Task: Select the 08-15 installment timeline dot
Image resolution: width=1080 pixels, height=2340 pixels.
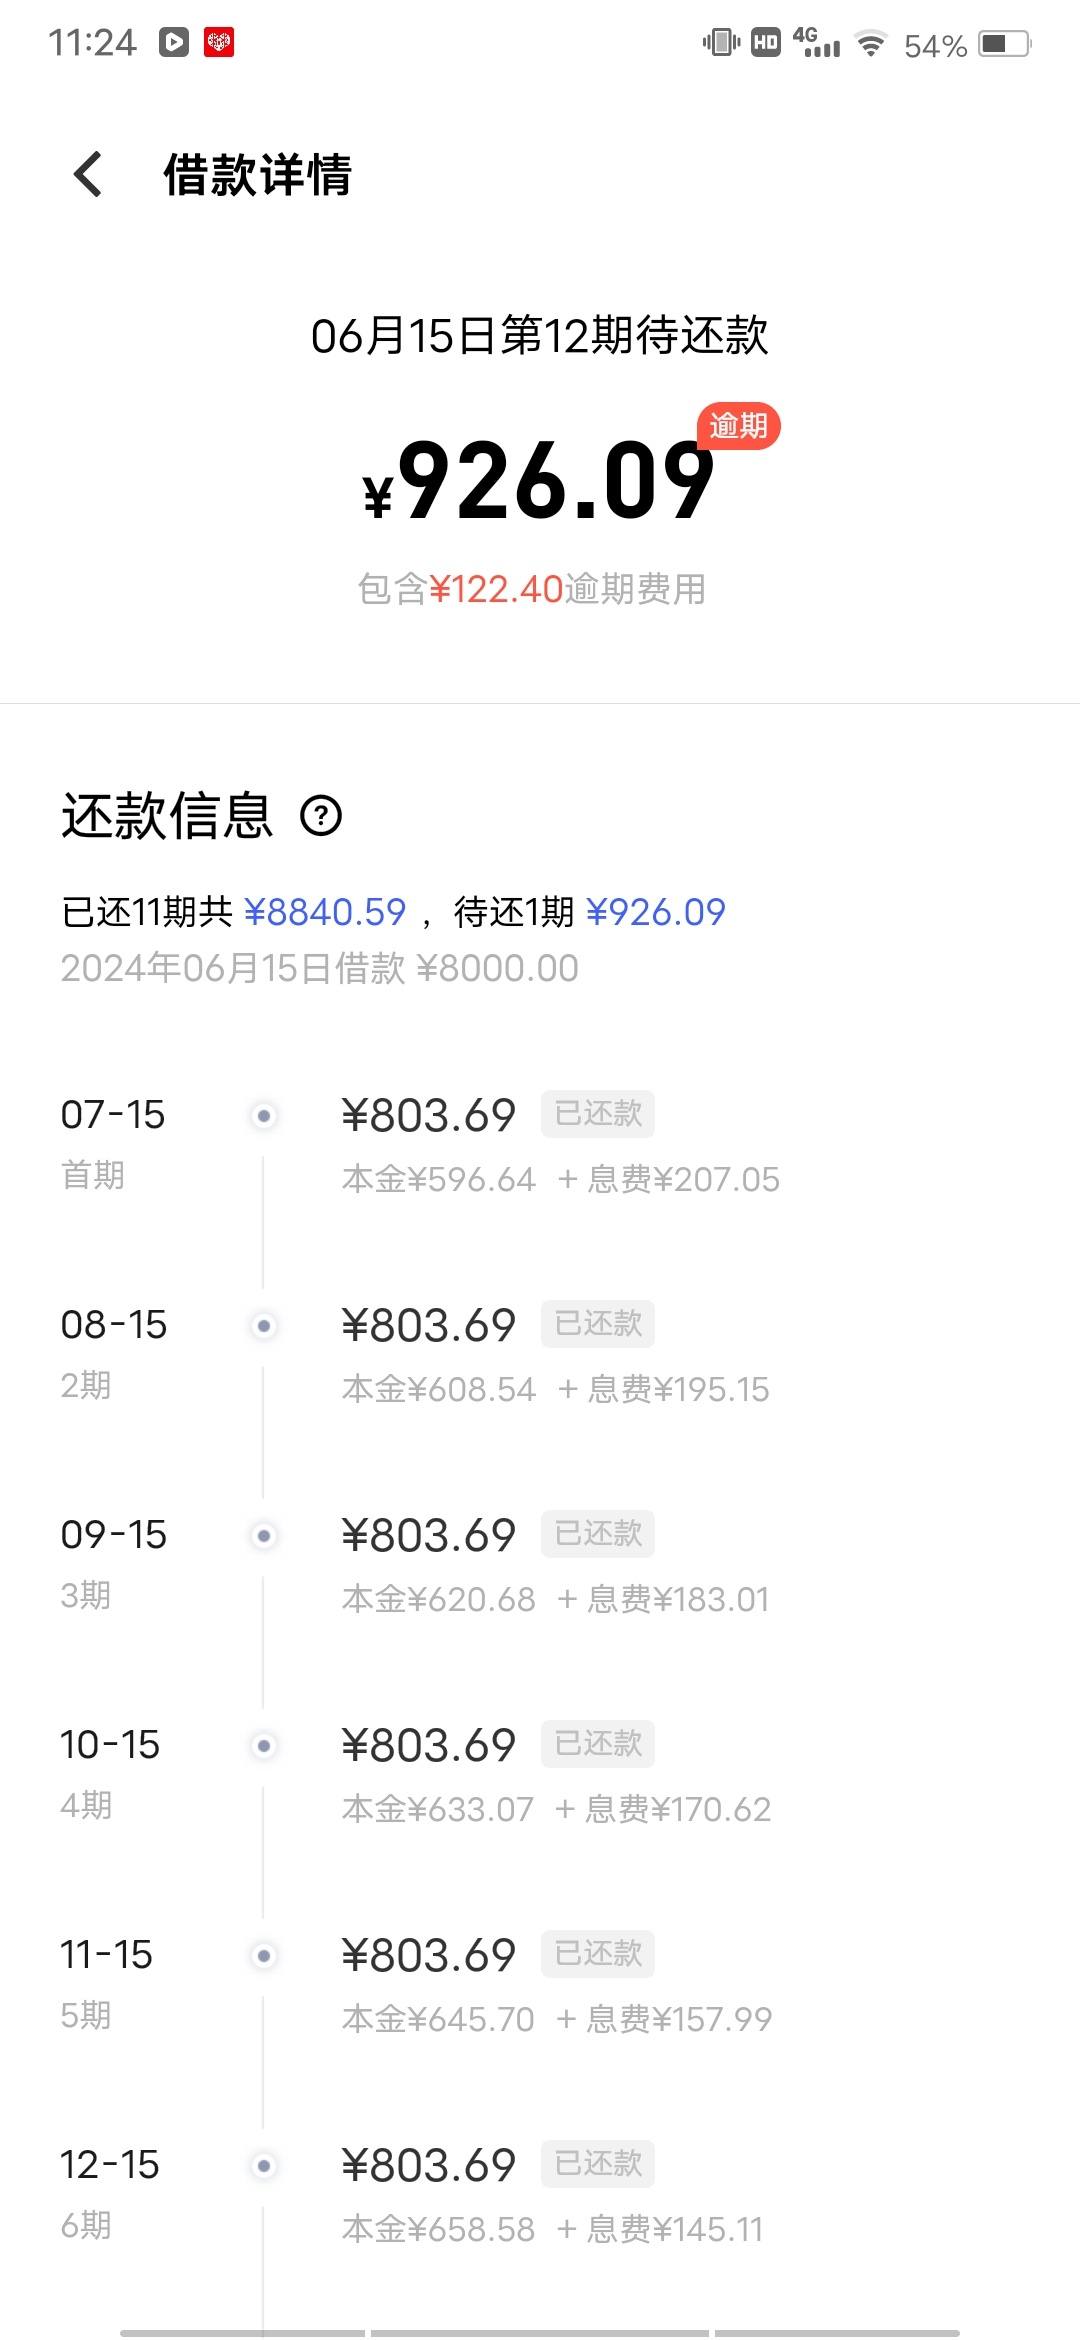Action: coord(264,1325)
